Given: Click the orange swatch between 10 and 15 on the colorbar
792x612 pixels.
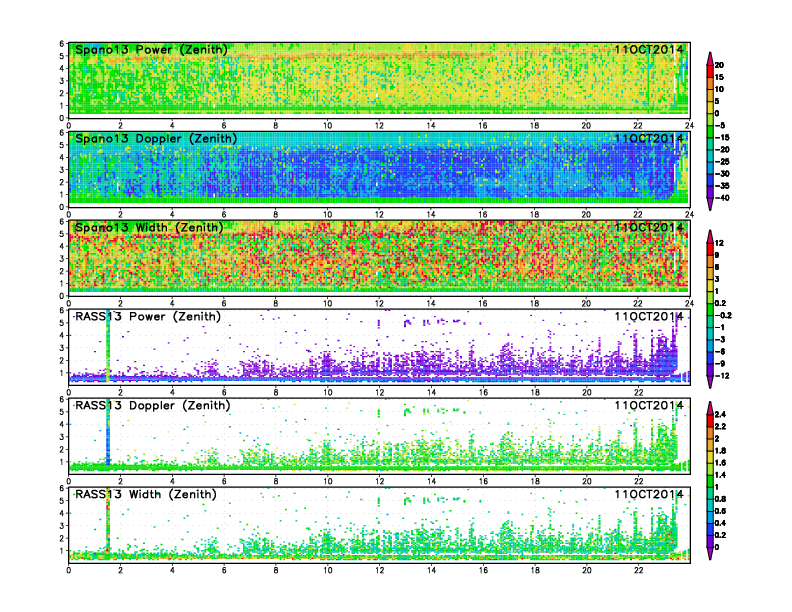Looking at the screenshot, I should coord(710,83).
